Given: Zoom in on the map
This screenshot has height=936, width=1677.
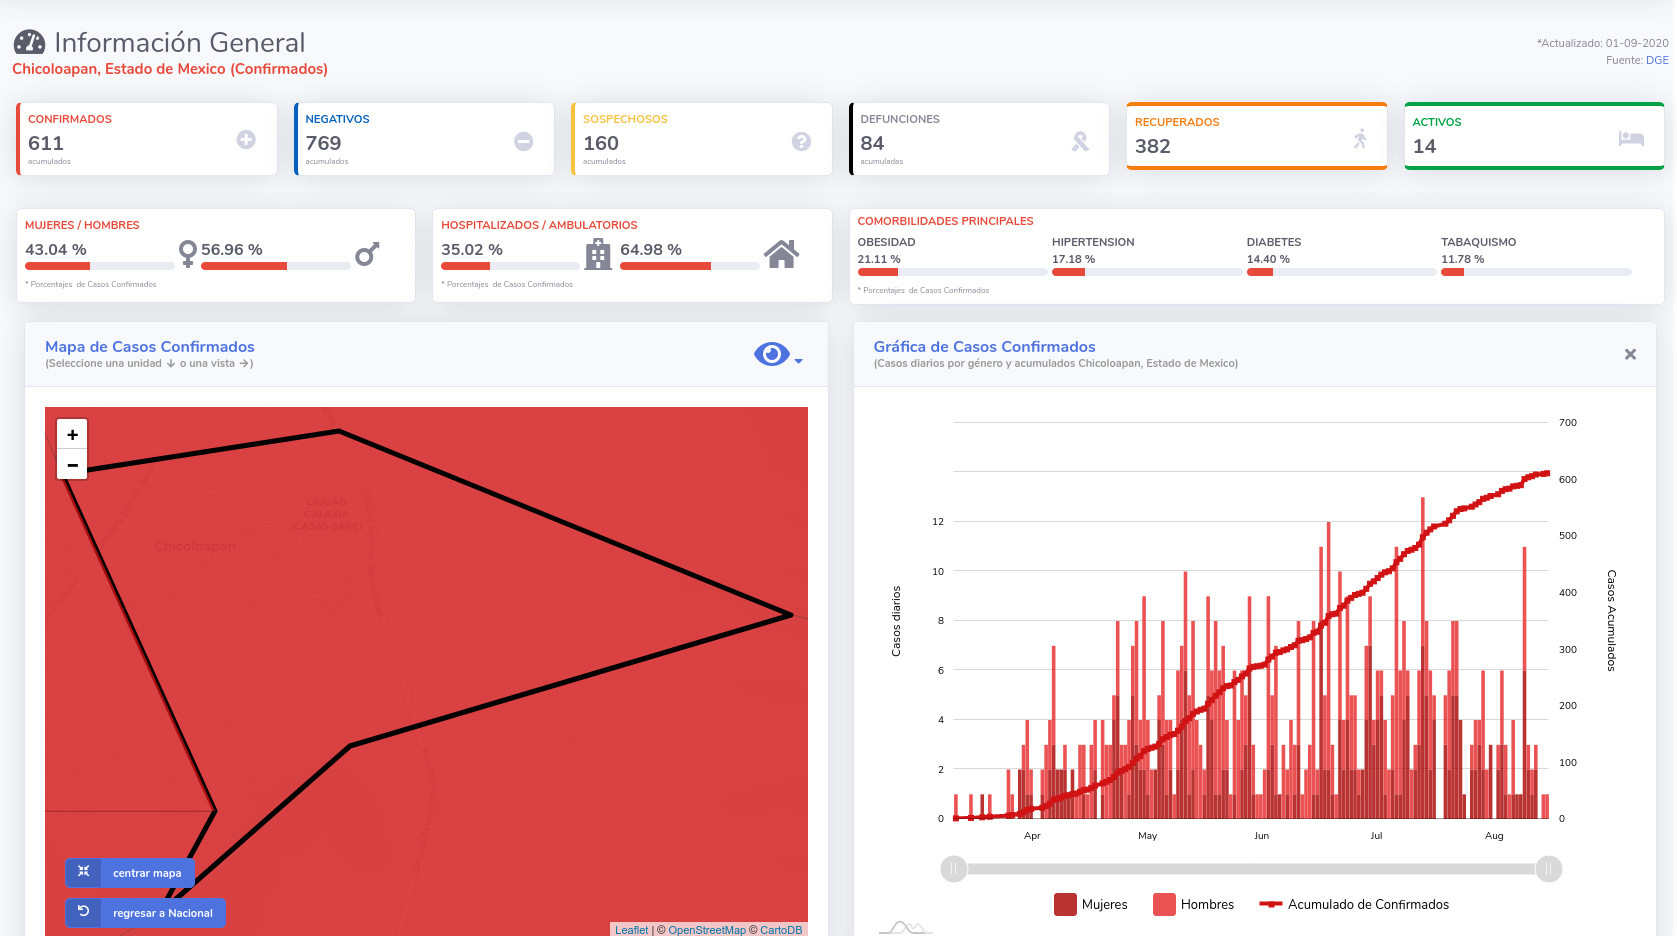Looking at the screenshot, I should point(72,434).
